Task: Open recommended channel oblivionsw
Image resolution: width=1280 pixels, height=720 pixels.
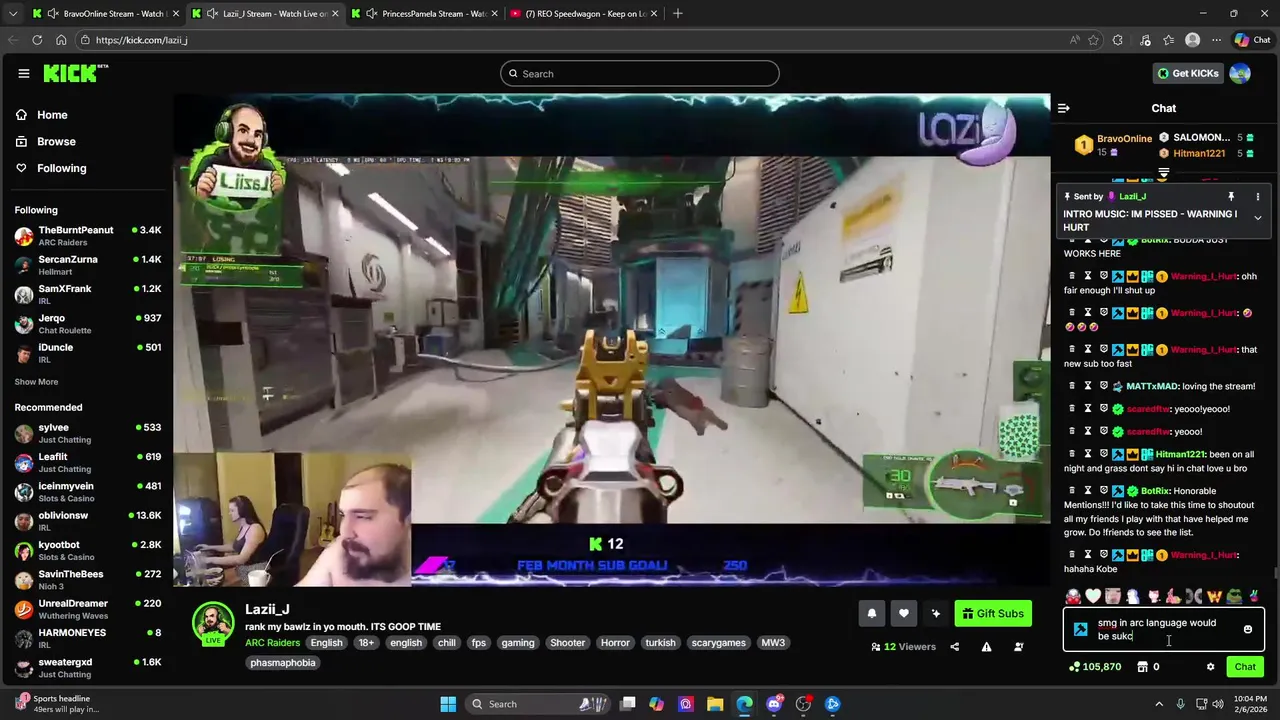Action: coord(87,521)
